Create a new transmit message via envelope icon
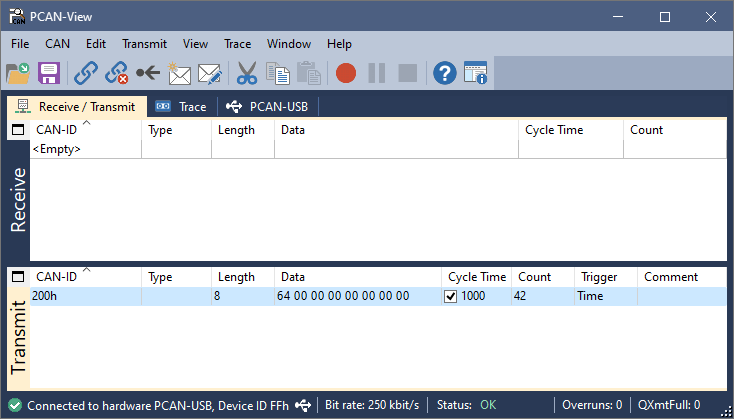The width and height of the screenshot is (734, 419). point(179,74)
